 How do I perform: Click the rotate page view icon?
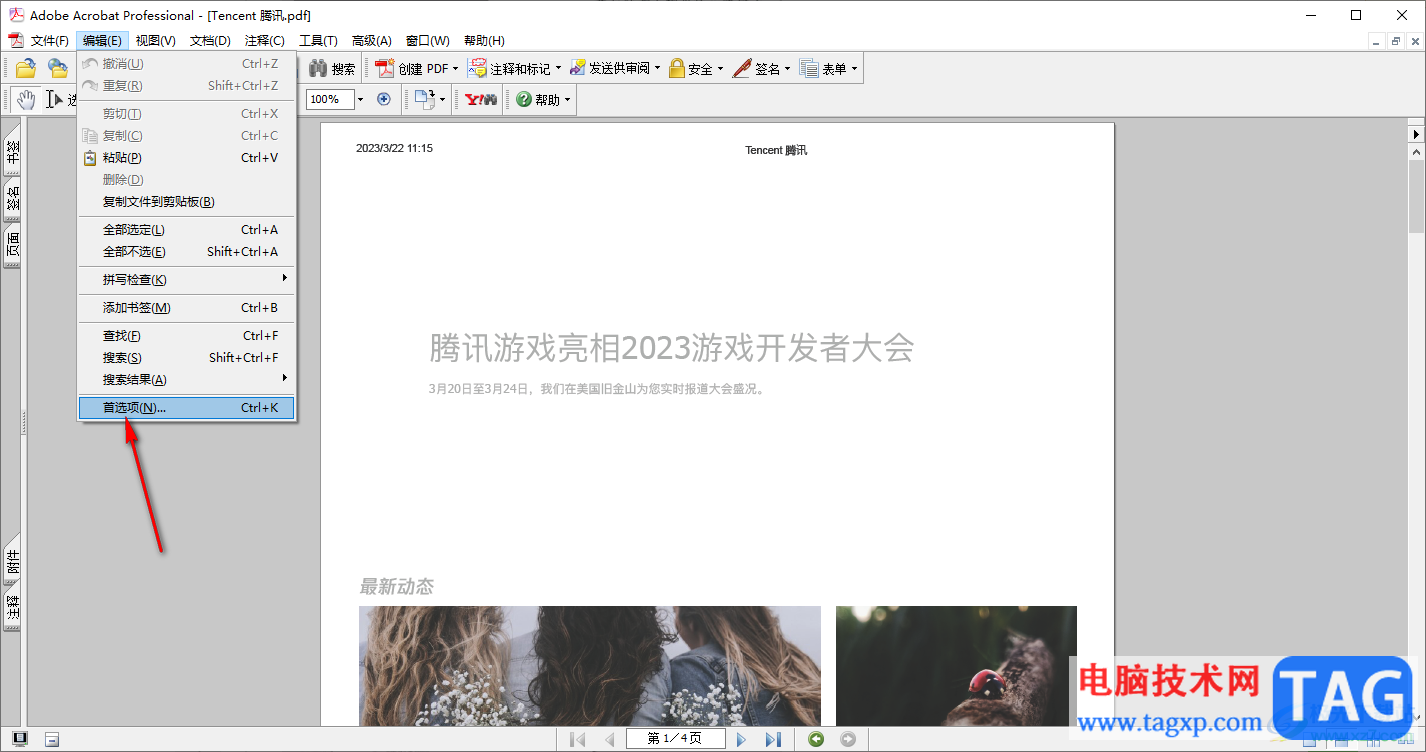tap(424, 99)
